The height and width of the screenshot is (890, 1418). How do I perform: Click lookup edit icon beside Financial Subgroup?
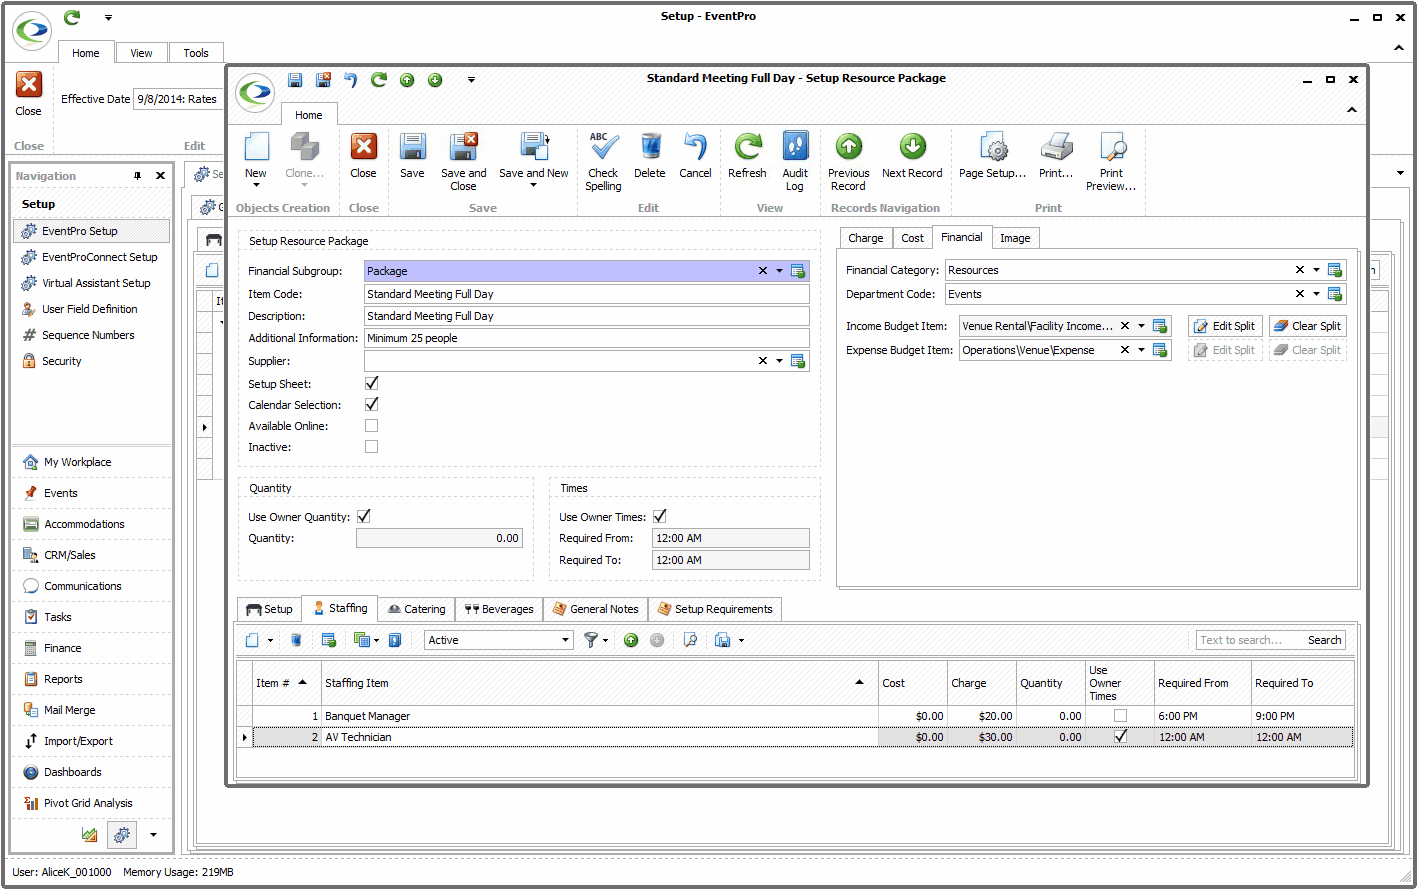[x=798, y=271]
